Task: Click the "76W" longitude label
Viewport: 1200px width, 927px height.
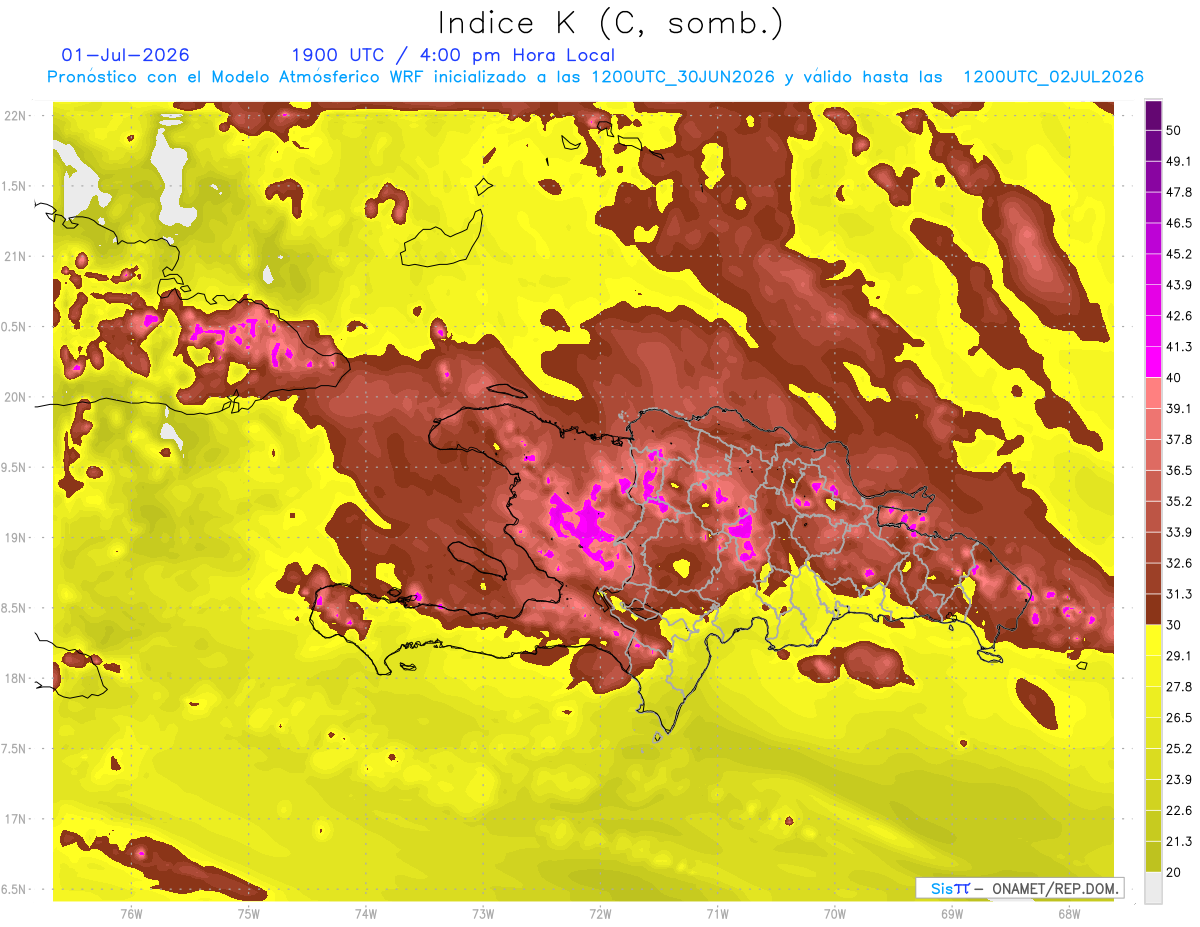Action: (x=131, y=914)
